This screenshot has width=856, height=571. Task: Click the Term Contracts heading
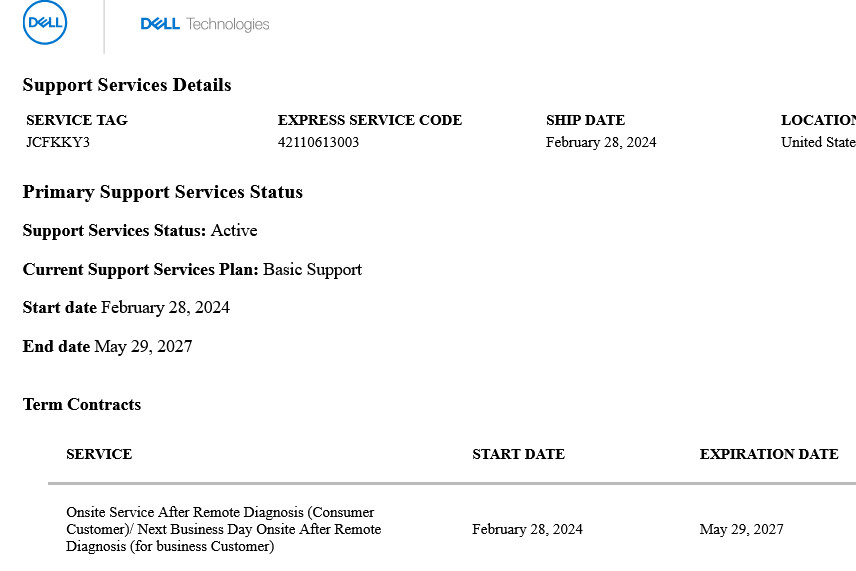coord(82,405)
